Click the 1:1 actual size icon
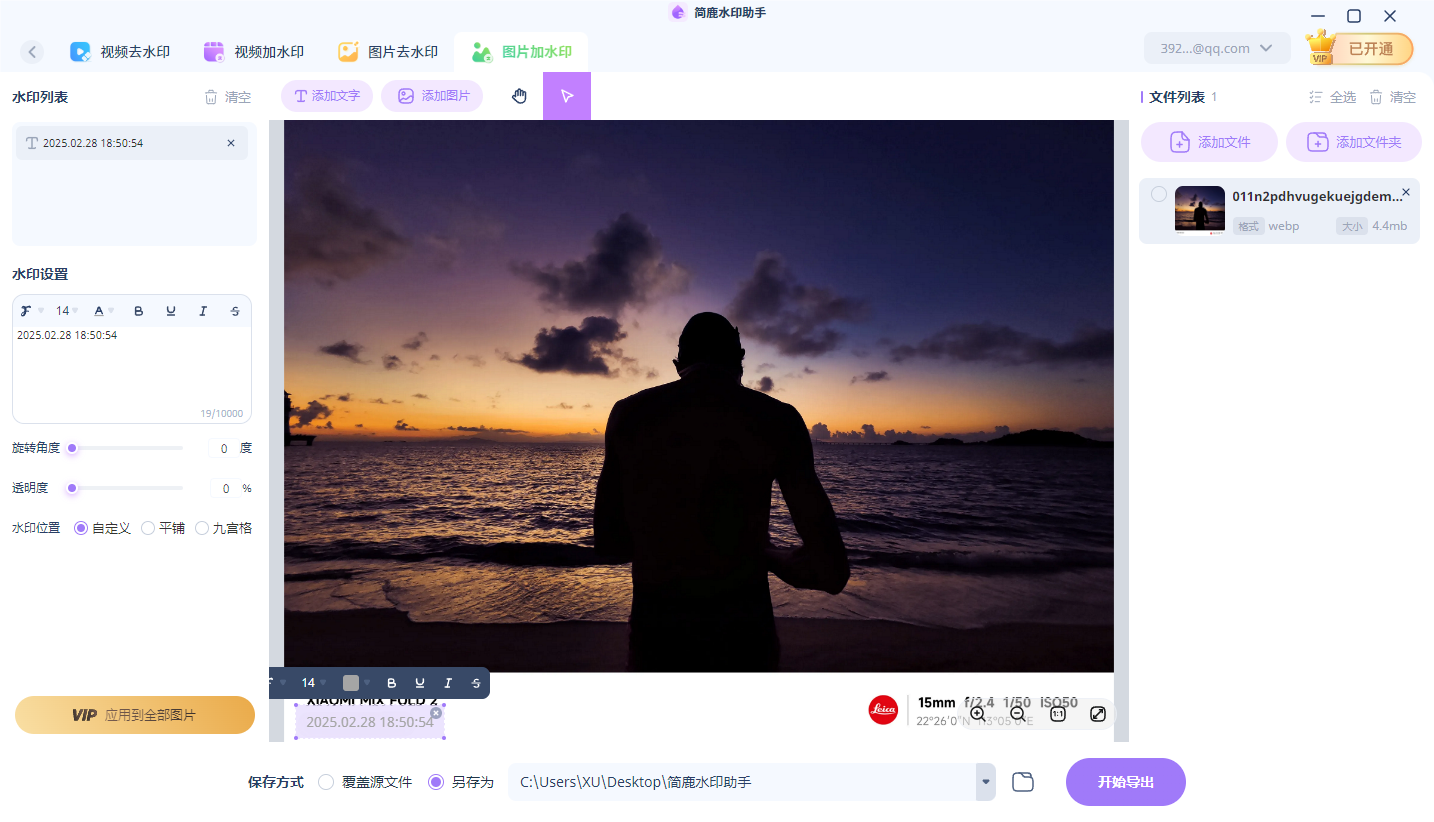The width and height of the screenshot is (1434, 822). pos(1058,714)
